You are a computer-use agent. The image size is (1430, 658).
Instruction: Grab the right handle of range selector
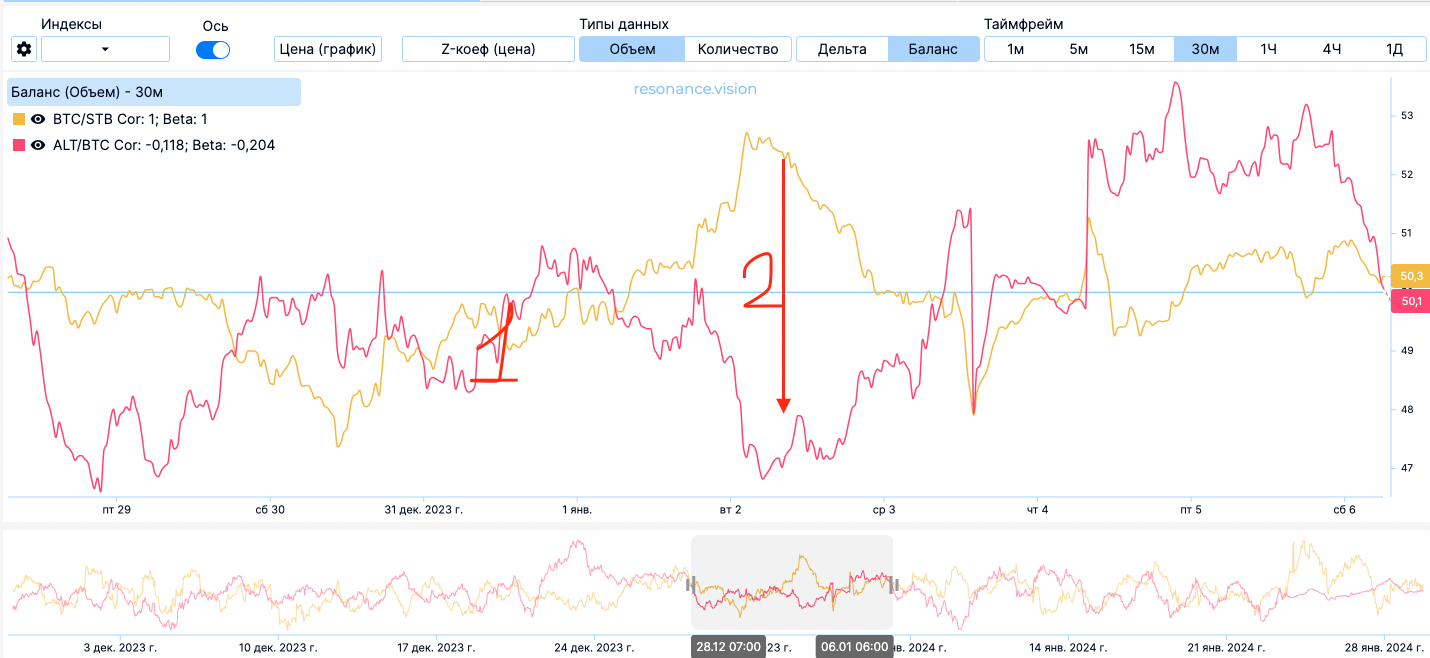click(893, 585)
